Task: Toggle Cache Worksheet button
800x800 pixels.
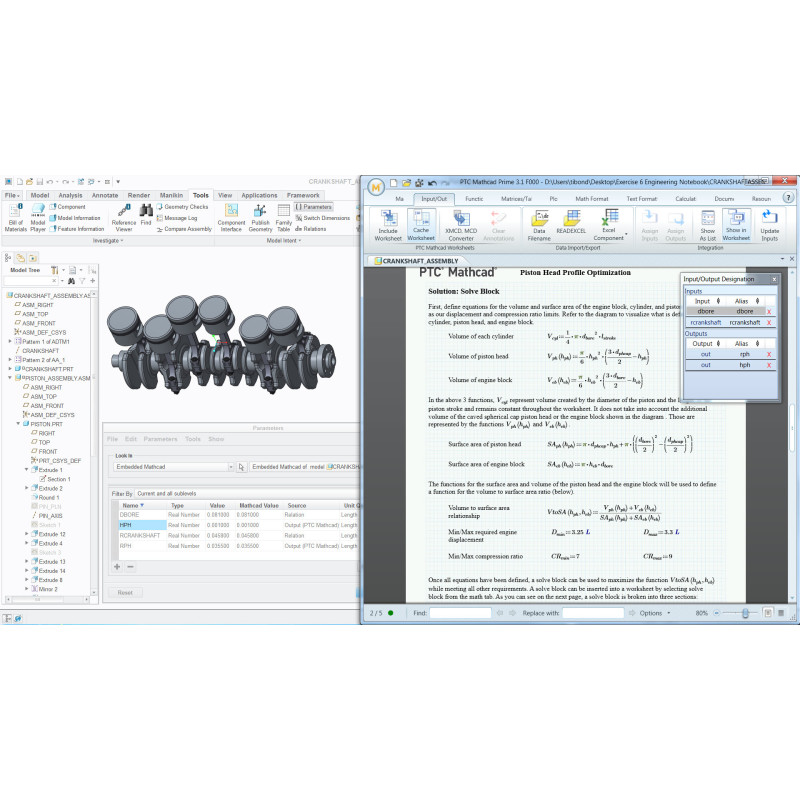Action: (421, 225)
